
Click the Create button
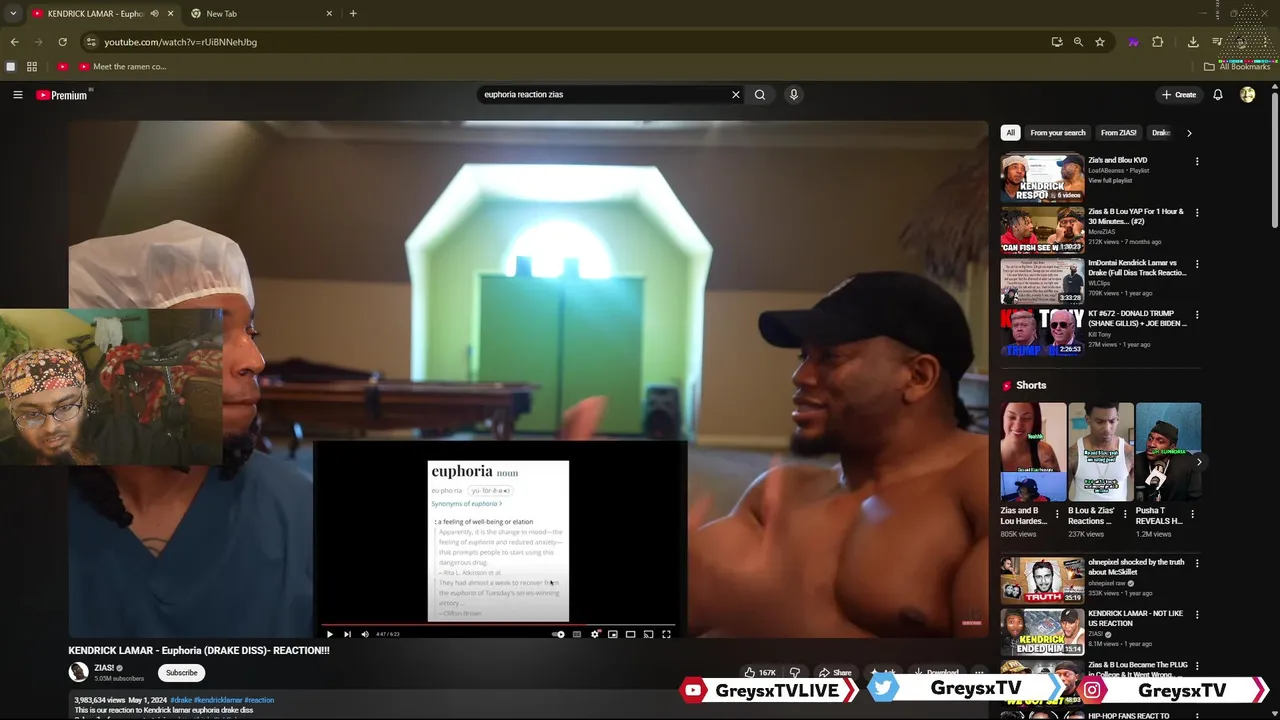tap(1179, 95)
